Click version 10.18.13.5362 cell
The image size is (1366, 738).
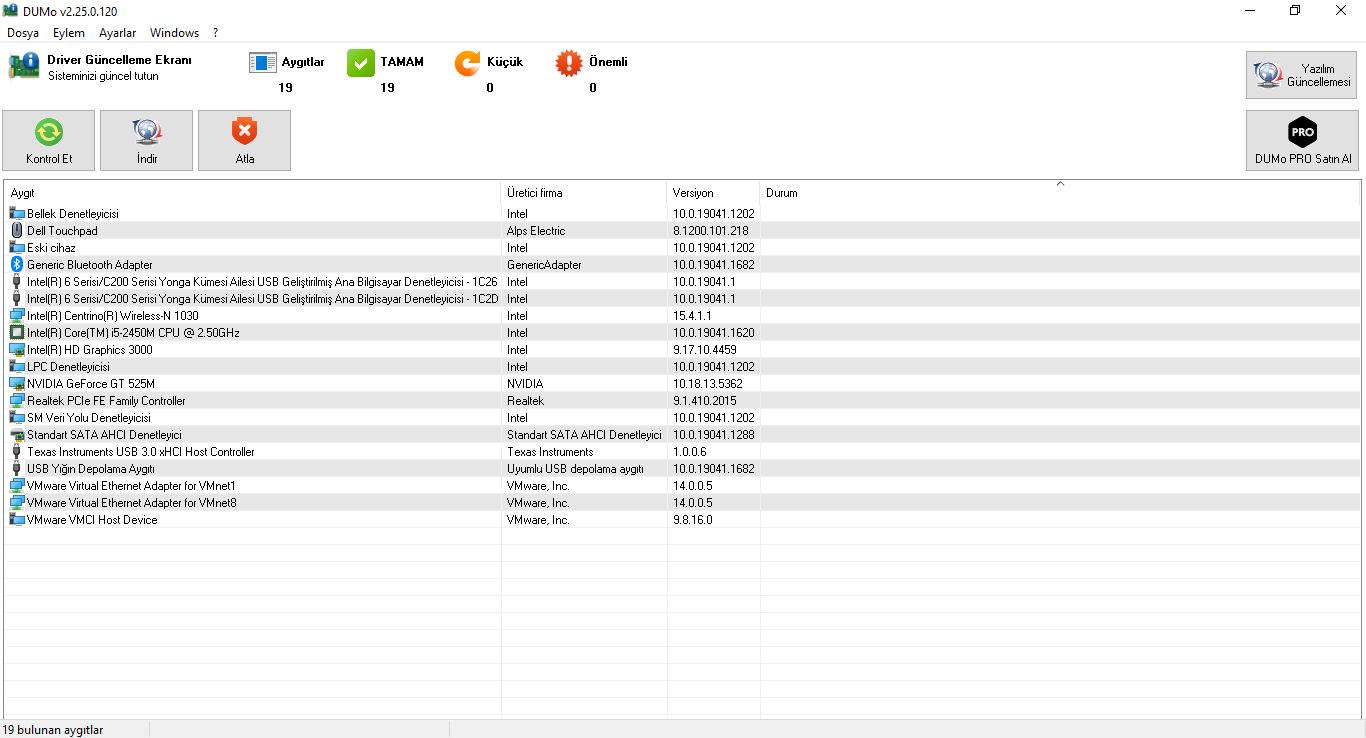[x=707, y=384]
